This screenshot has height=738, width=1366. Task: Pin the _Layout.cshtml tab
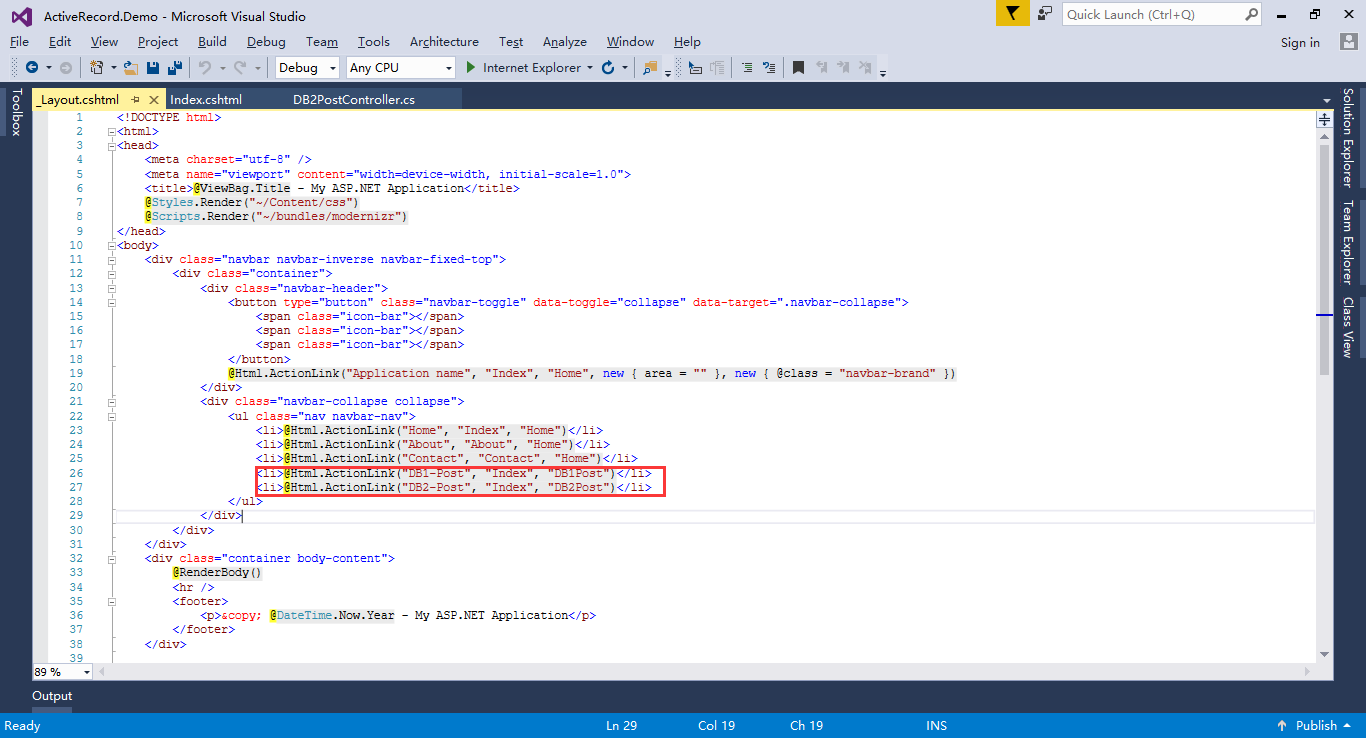[x=135, y=100]
